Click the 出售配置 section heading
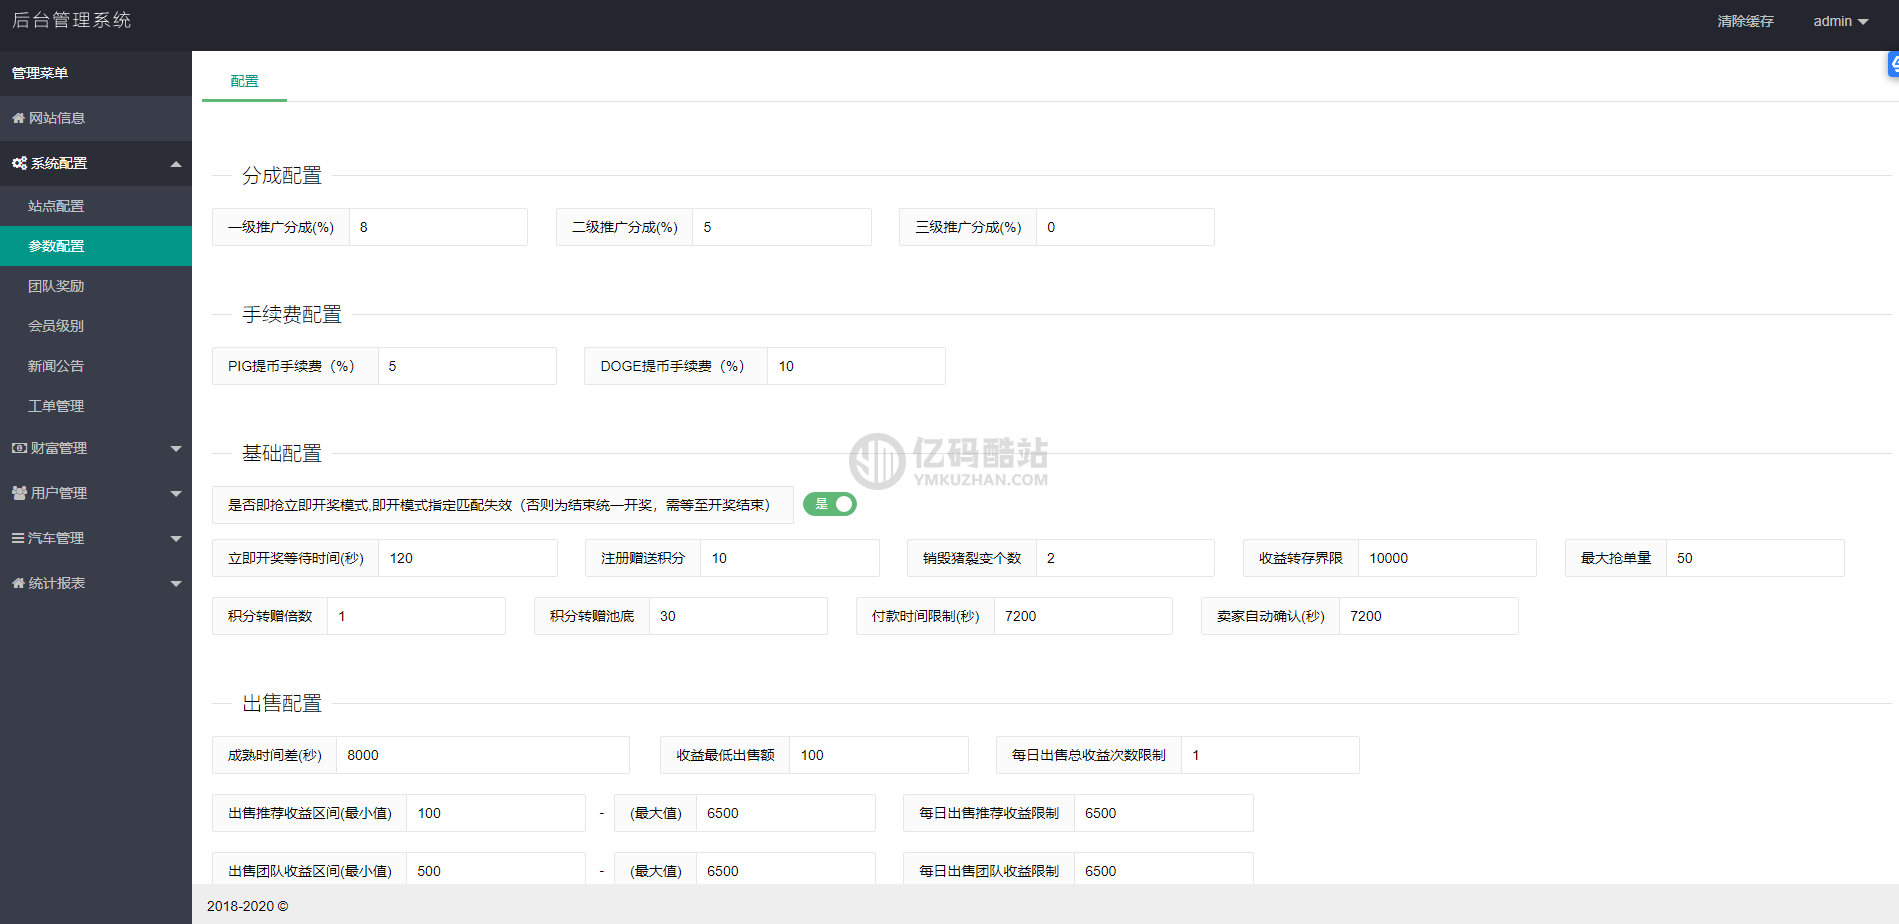1899x924 pixels. tap(282, 704)
